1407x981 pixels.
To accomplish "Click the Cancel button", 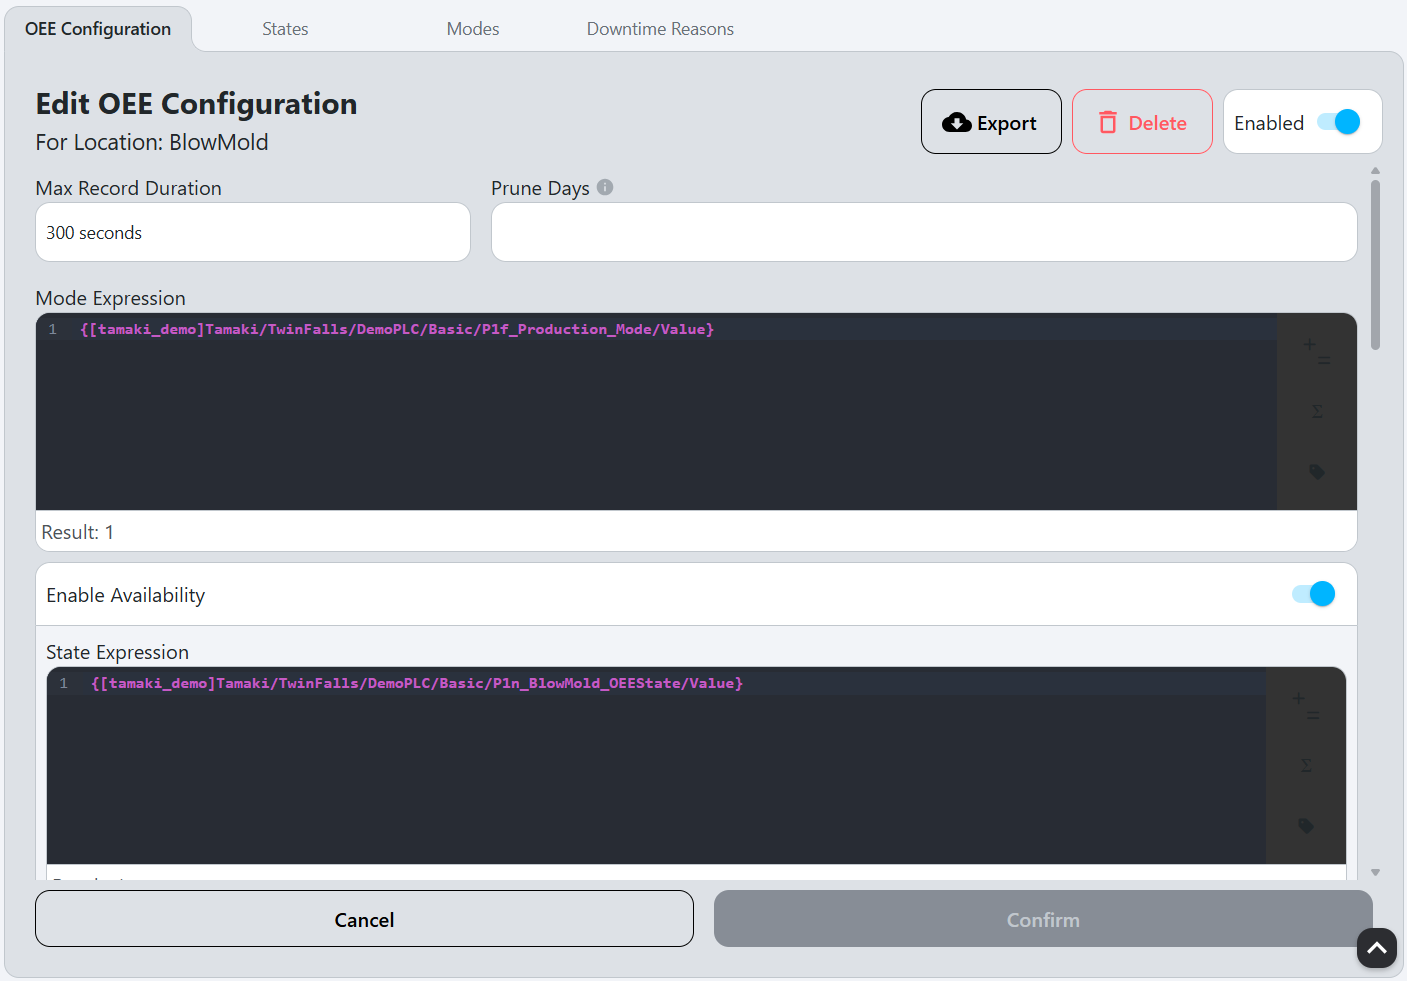I will [x=364, y=919].
